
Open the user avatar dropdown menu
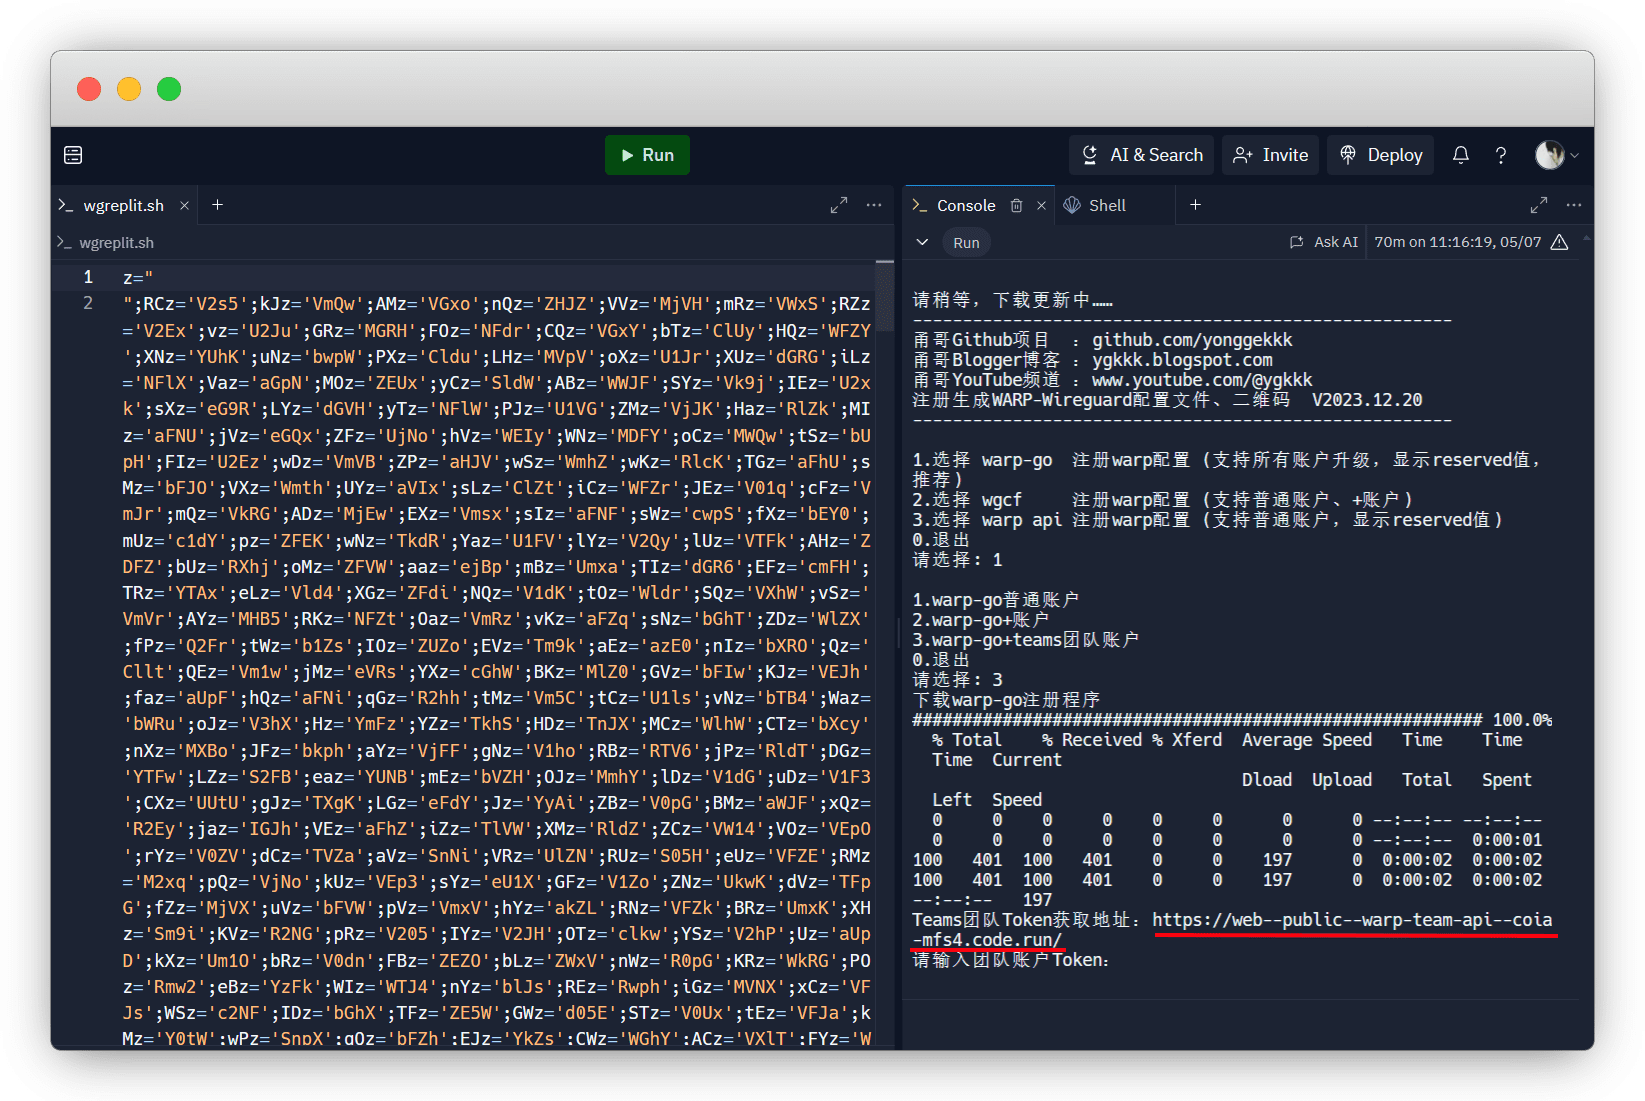click(x=1556, y=155)
